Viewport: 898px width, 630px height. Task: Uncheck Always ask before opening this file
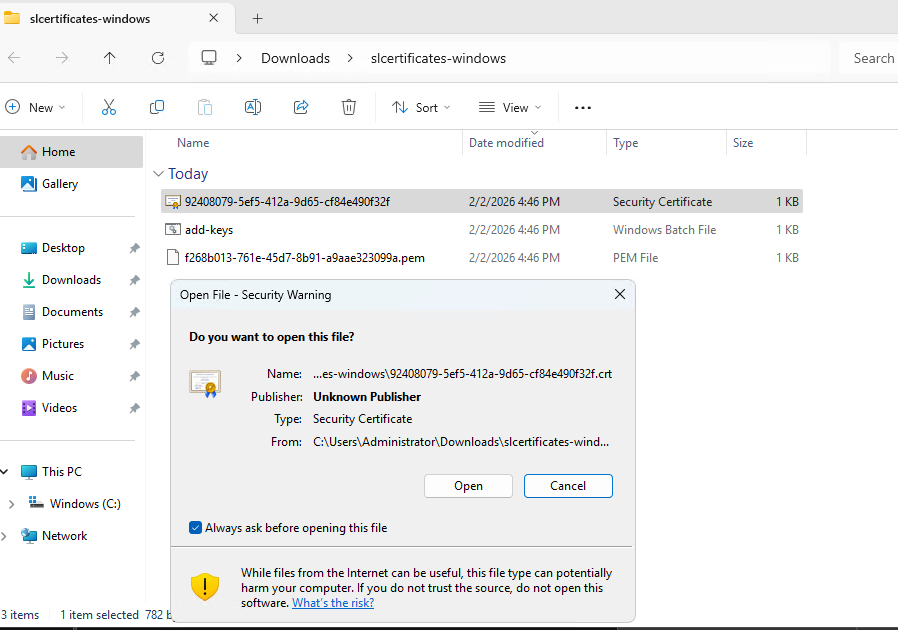point(195,527)
